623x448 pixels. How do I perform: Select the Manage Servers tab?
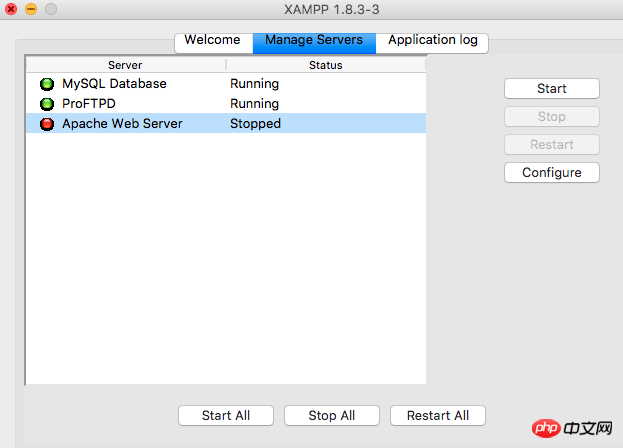pos(314,43)
